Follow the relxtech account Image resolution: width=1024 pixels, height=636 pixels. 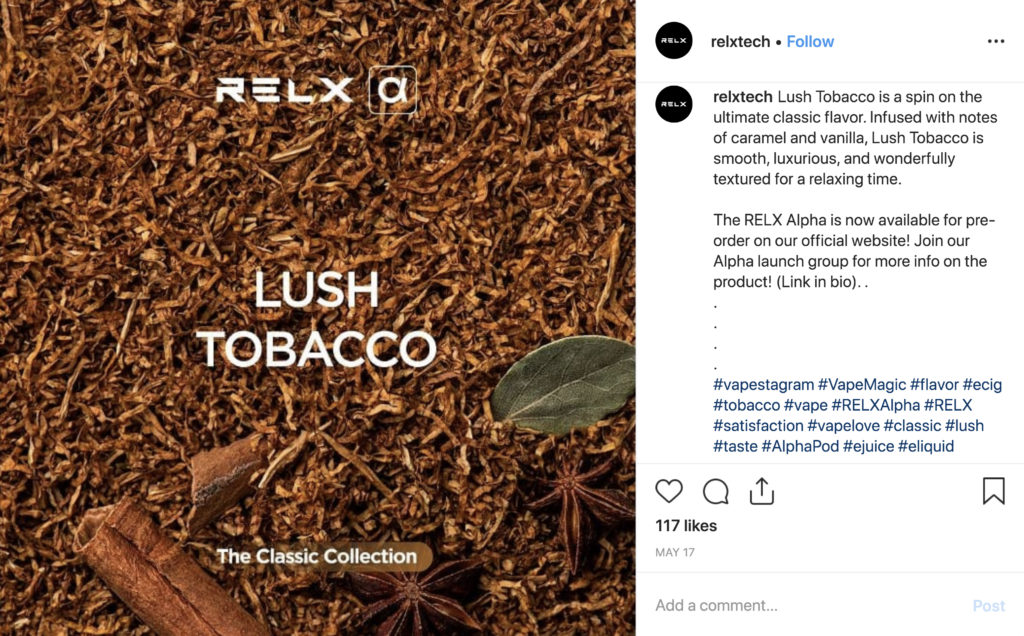pyautogui.click(x=810, y=41)
